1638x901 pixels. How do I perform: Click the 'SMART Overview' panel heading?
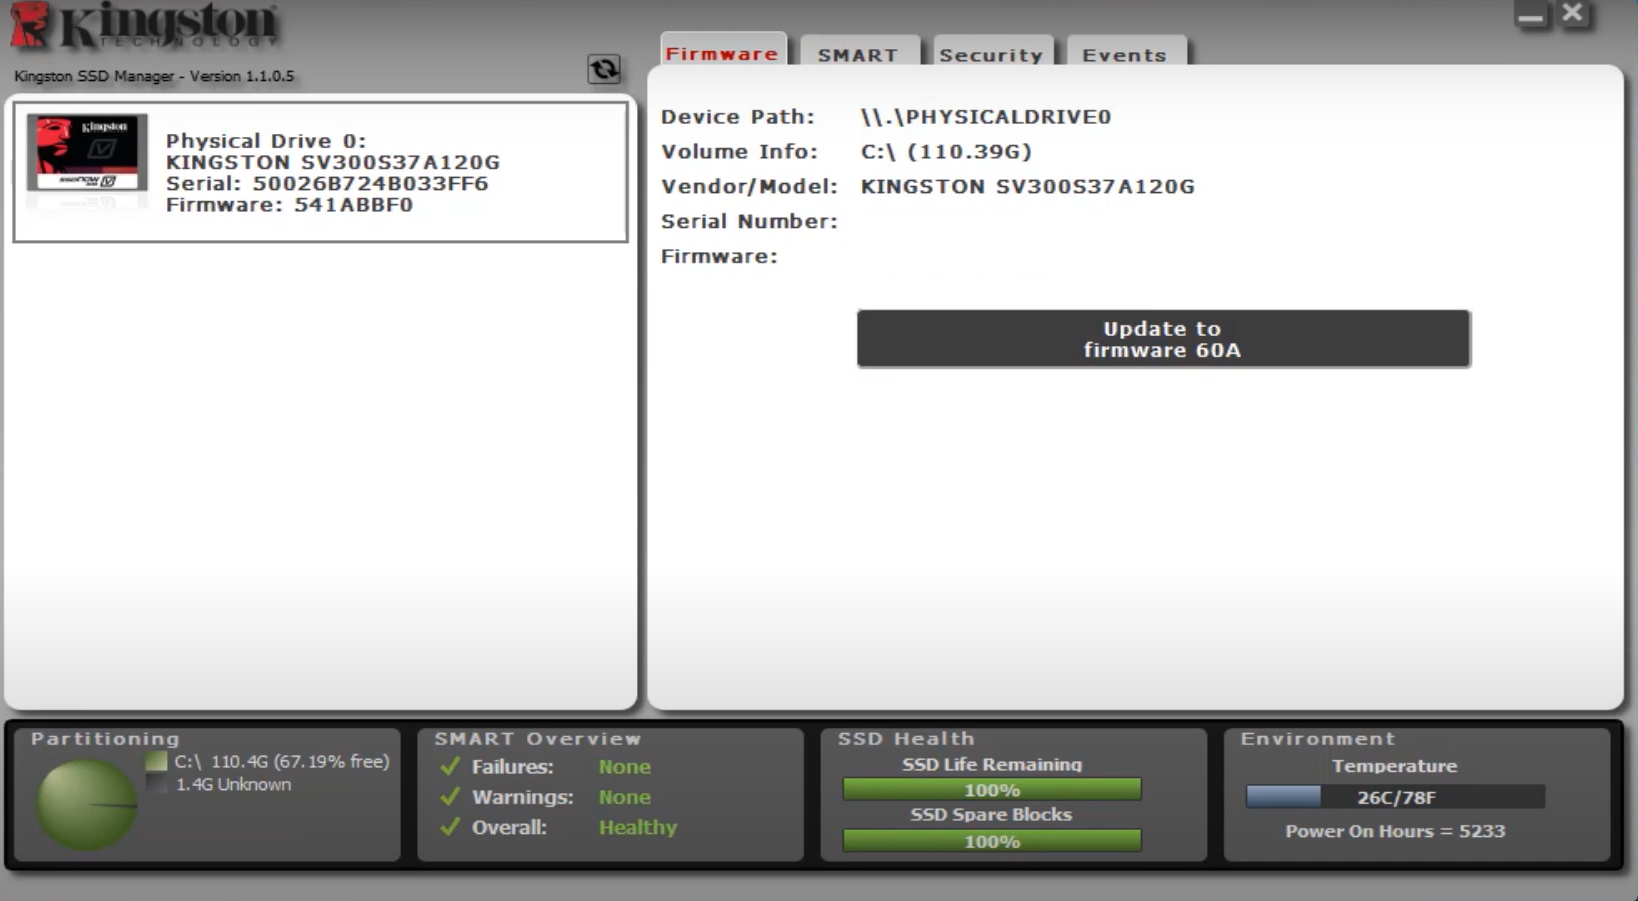pos(537,739)
